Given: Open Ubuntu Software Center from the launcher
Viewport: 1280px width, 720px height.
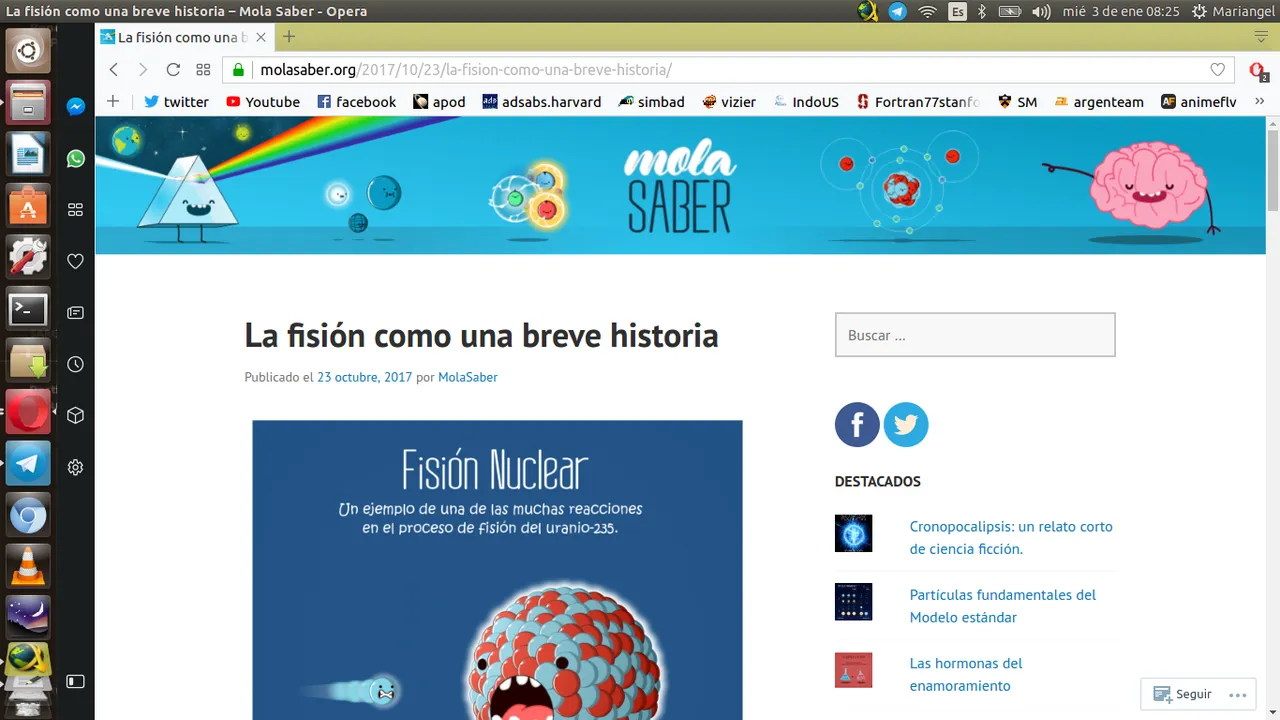Looking at the screenshot, I should pos(28,205).
